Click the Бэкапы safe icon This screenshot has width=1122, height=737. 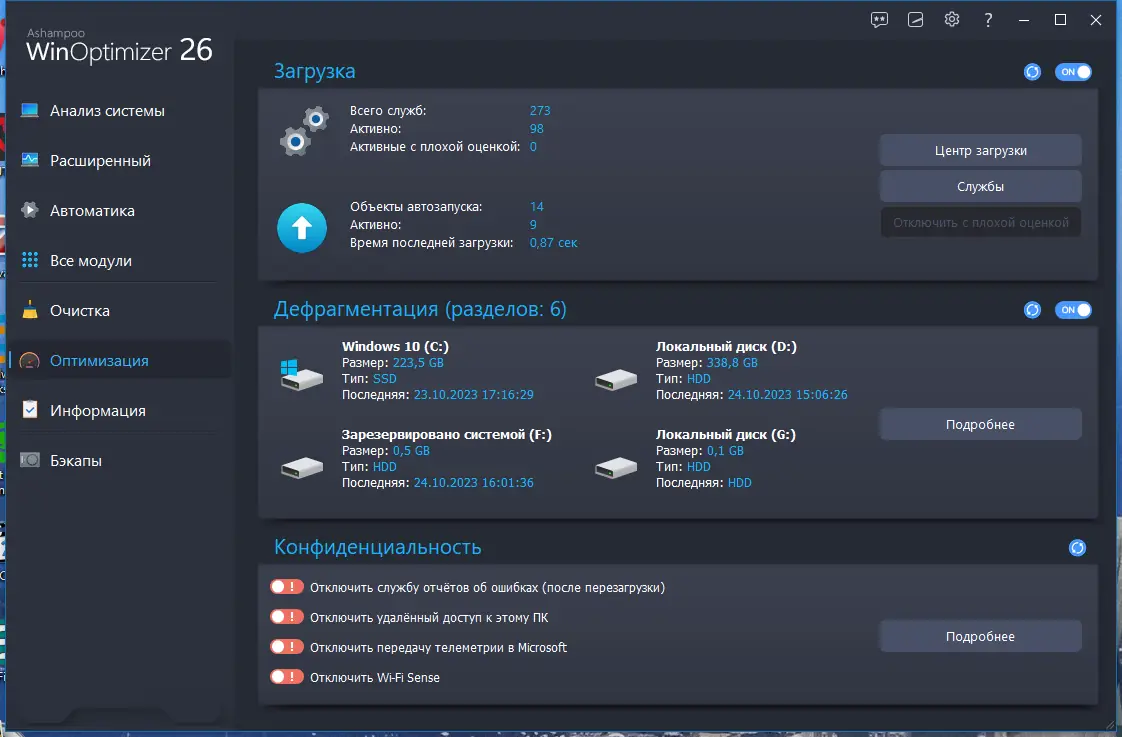pos(30,459)
